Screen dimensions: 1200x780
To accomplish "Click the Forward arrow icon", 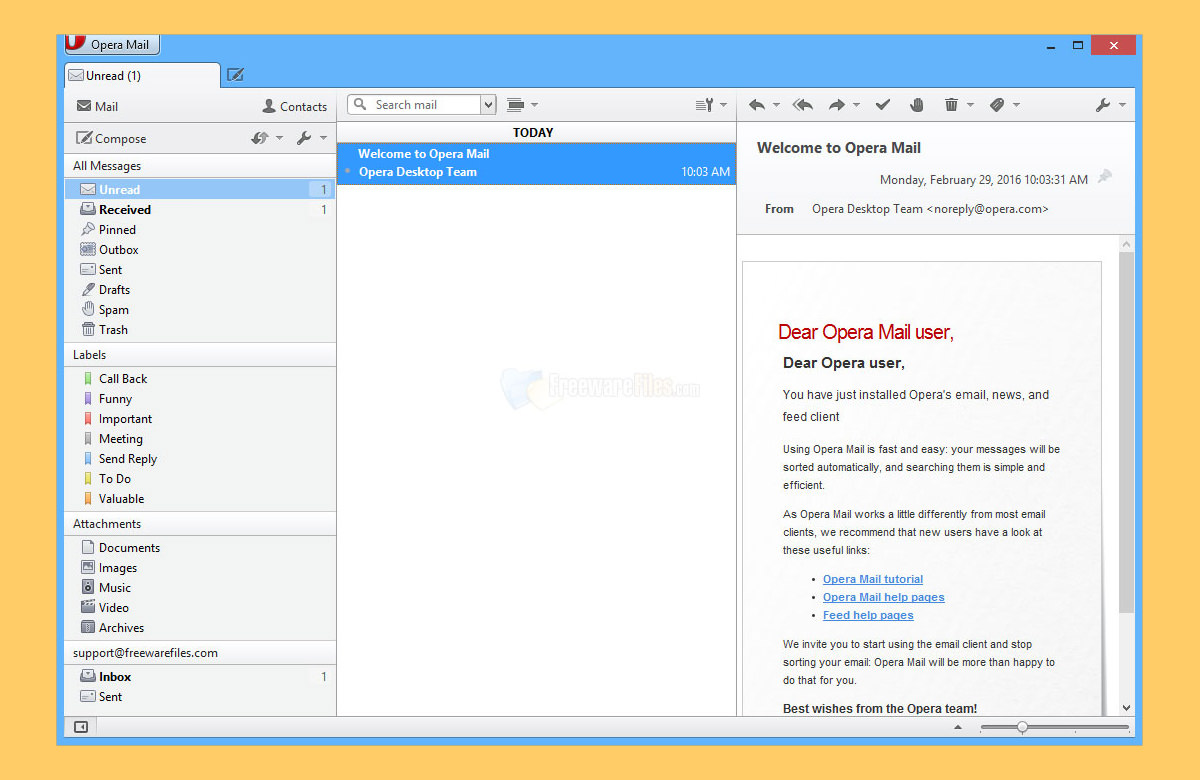I will [837, 105].
